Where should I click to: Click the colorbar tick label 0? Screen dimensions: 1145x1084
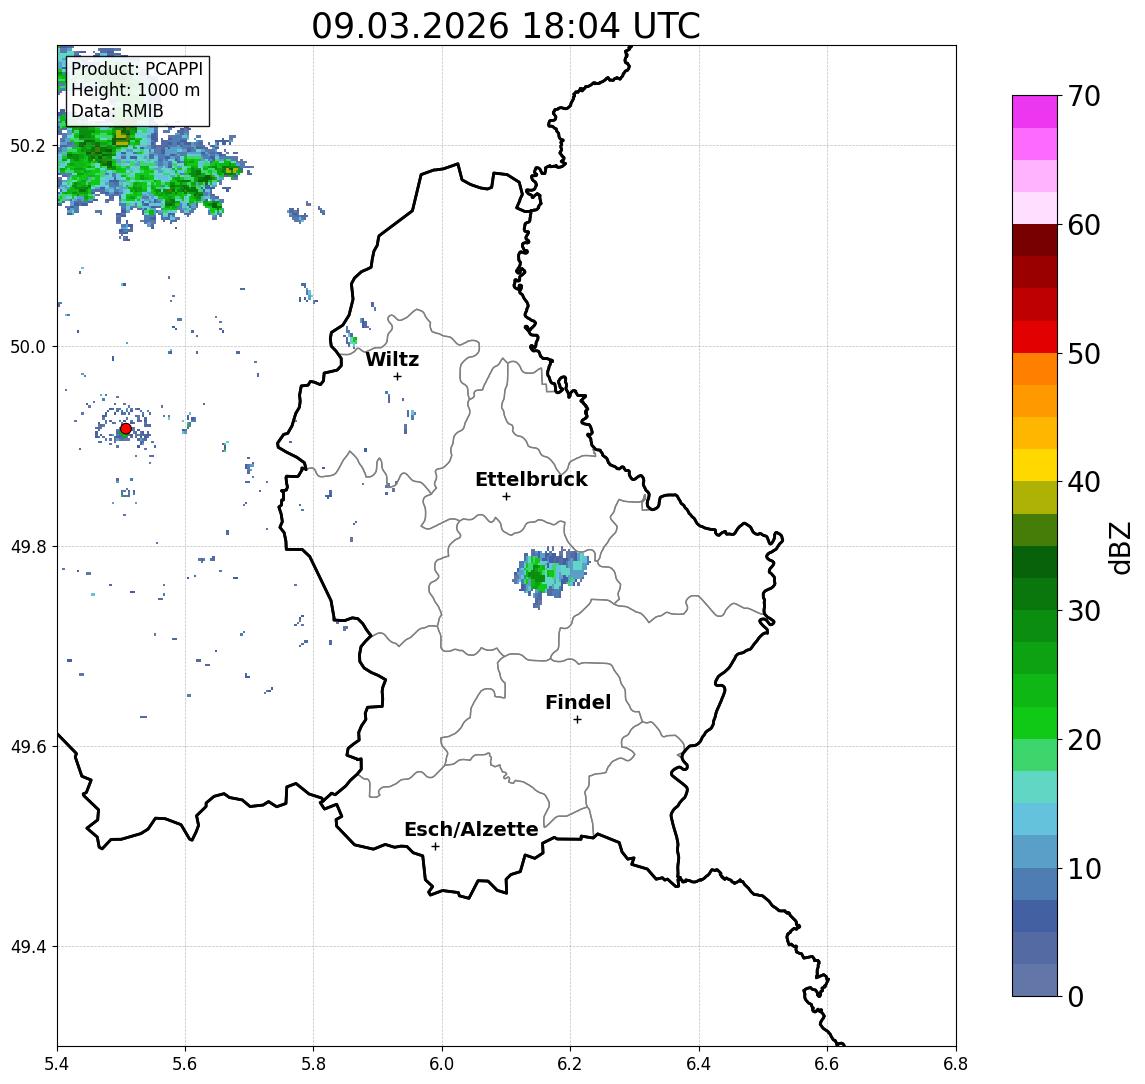tap(1076, 996)
